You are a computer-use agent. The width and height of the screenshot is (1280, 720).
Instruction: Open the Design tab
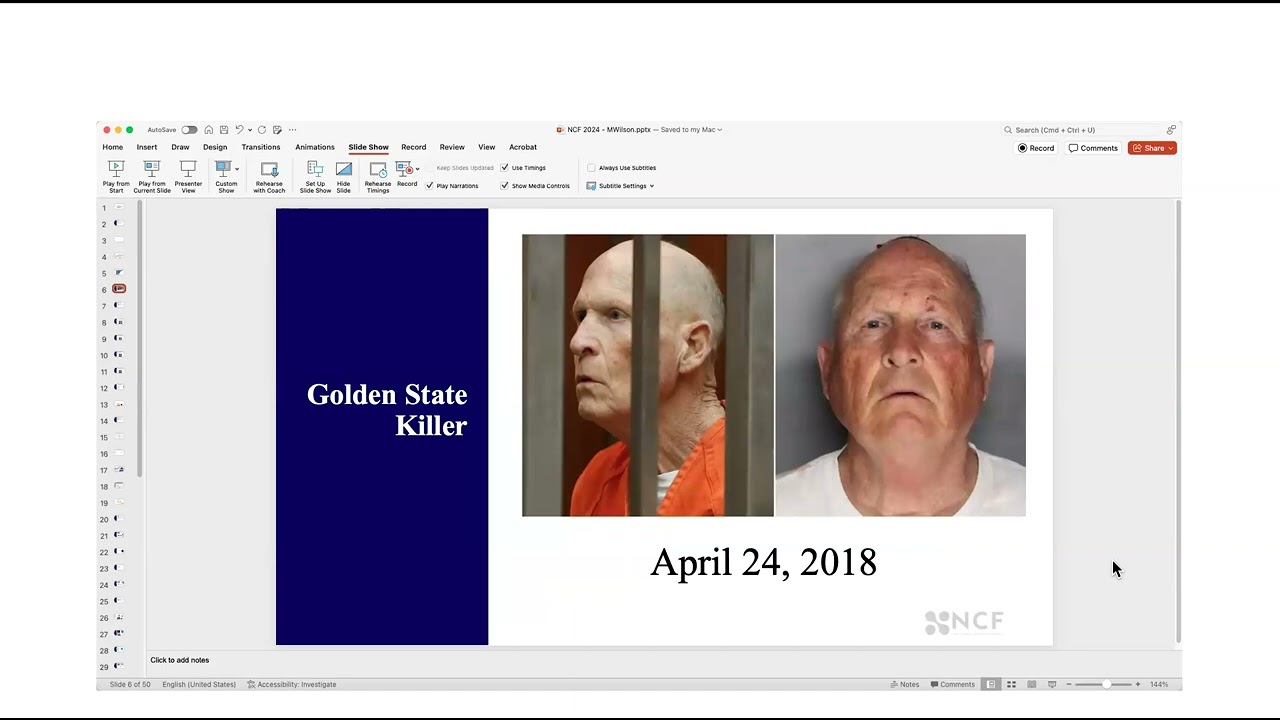[x=215, y=147]
